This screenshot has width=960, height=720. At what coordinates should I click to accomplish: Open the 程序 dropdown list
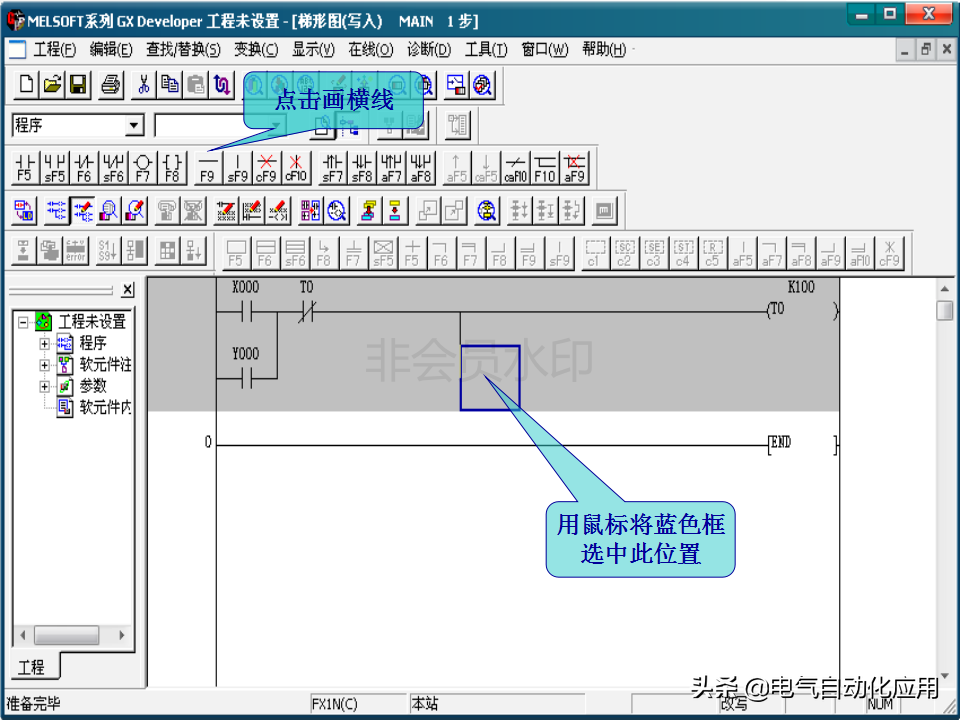click(x=133, y=126)
